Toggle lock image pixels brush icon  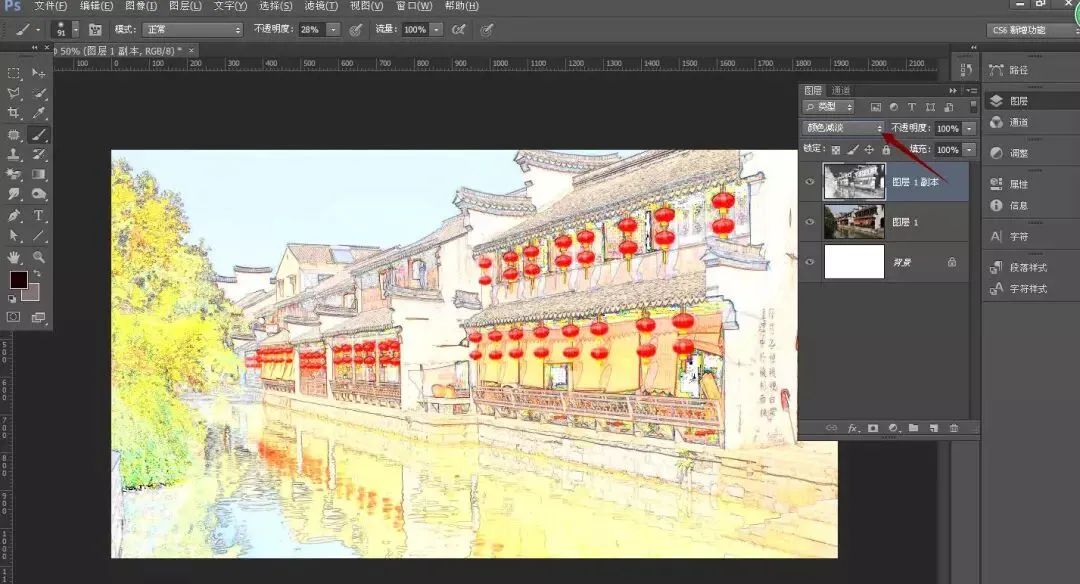pos(853,149)
